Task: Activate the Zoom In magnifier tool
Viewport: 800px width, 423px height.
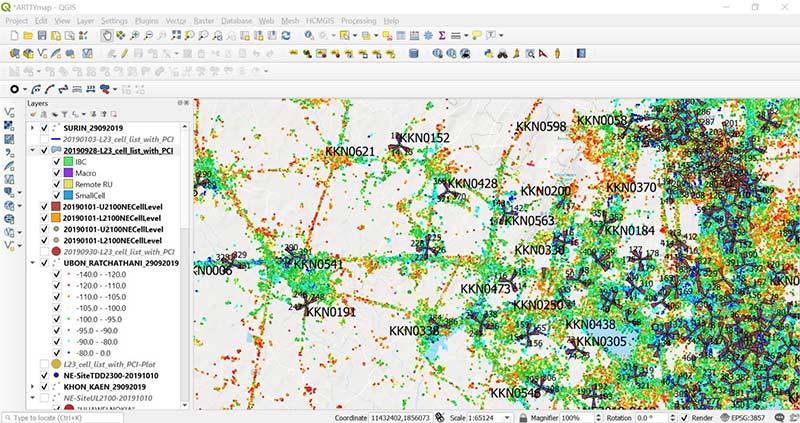Action: [x=135, y=35]
